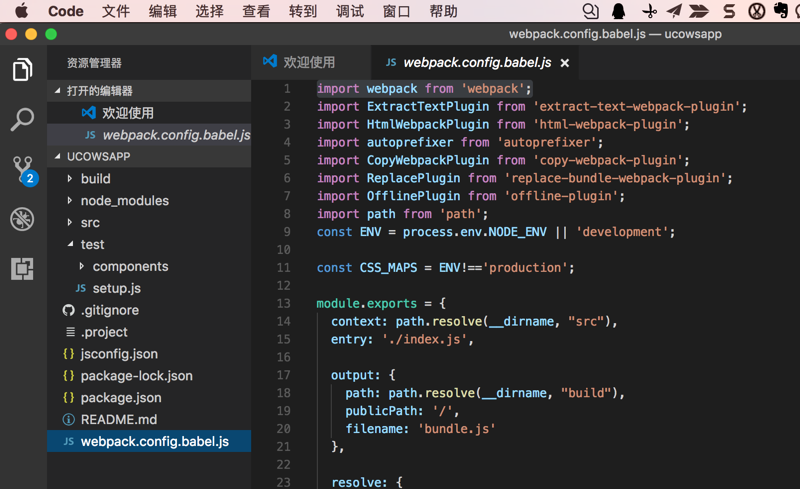
Task: Click 'bundle.js' filename string on line 20
Action: click(457, 429)
